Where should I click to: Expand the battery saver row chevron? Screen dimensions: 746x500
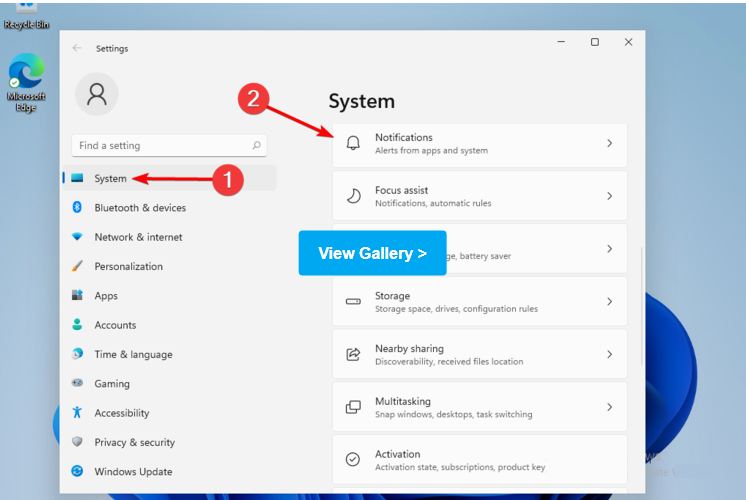click(609, 249)
